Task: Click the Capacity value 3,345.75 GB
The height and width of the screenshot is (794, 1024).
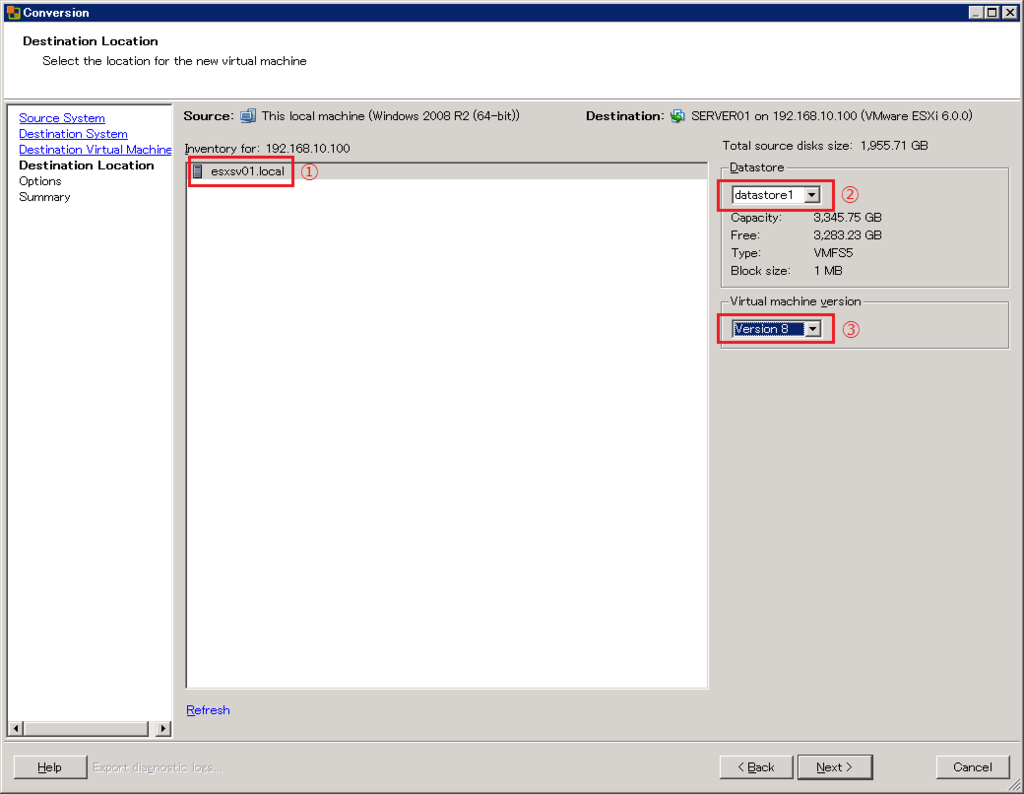Action: tap(847, 217)
